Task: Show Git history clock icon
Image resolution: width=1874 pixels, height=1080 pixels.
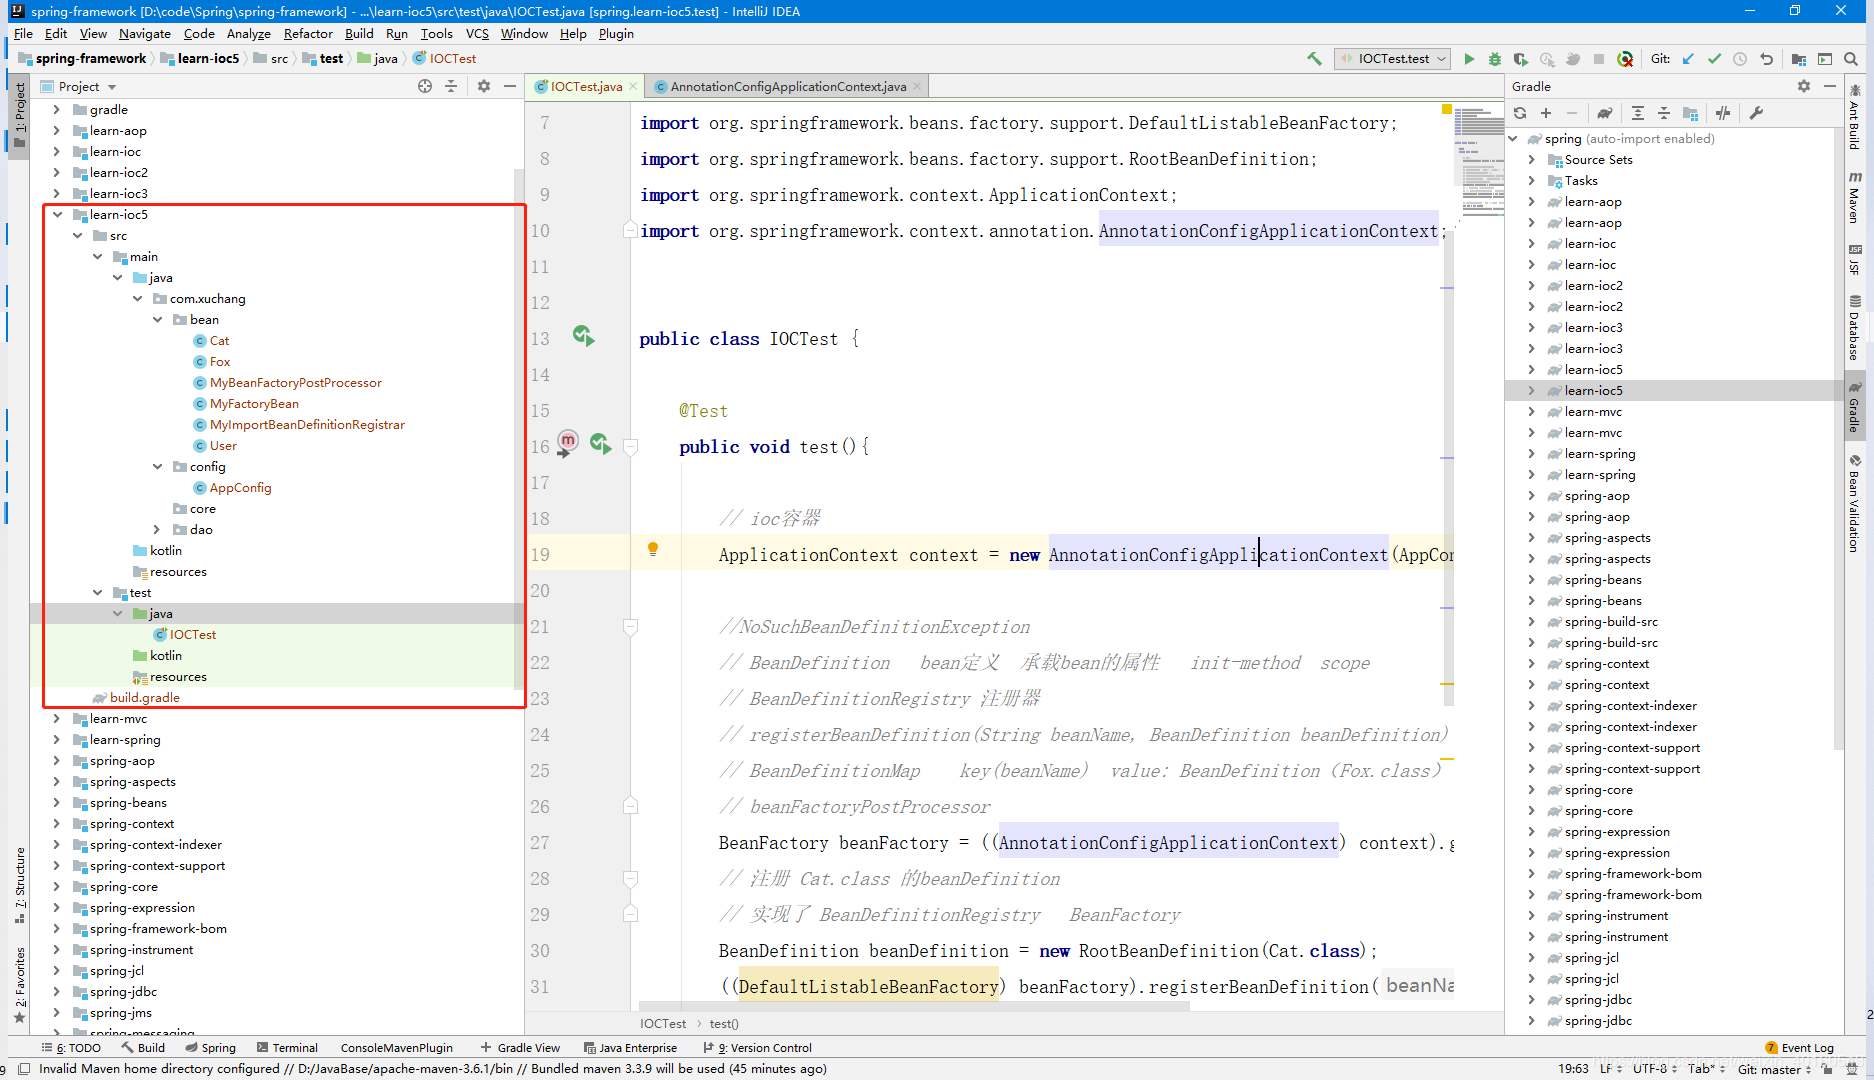Action: (1740, 59)
